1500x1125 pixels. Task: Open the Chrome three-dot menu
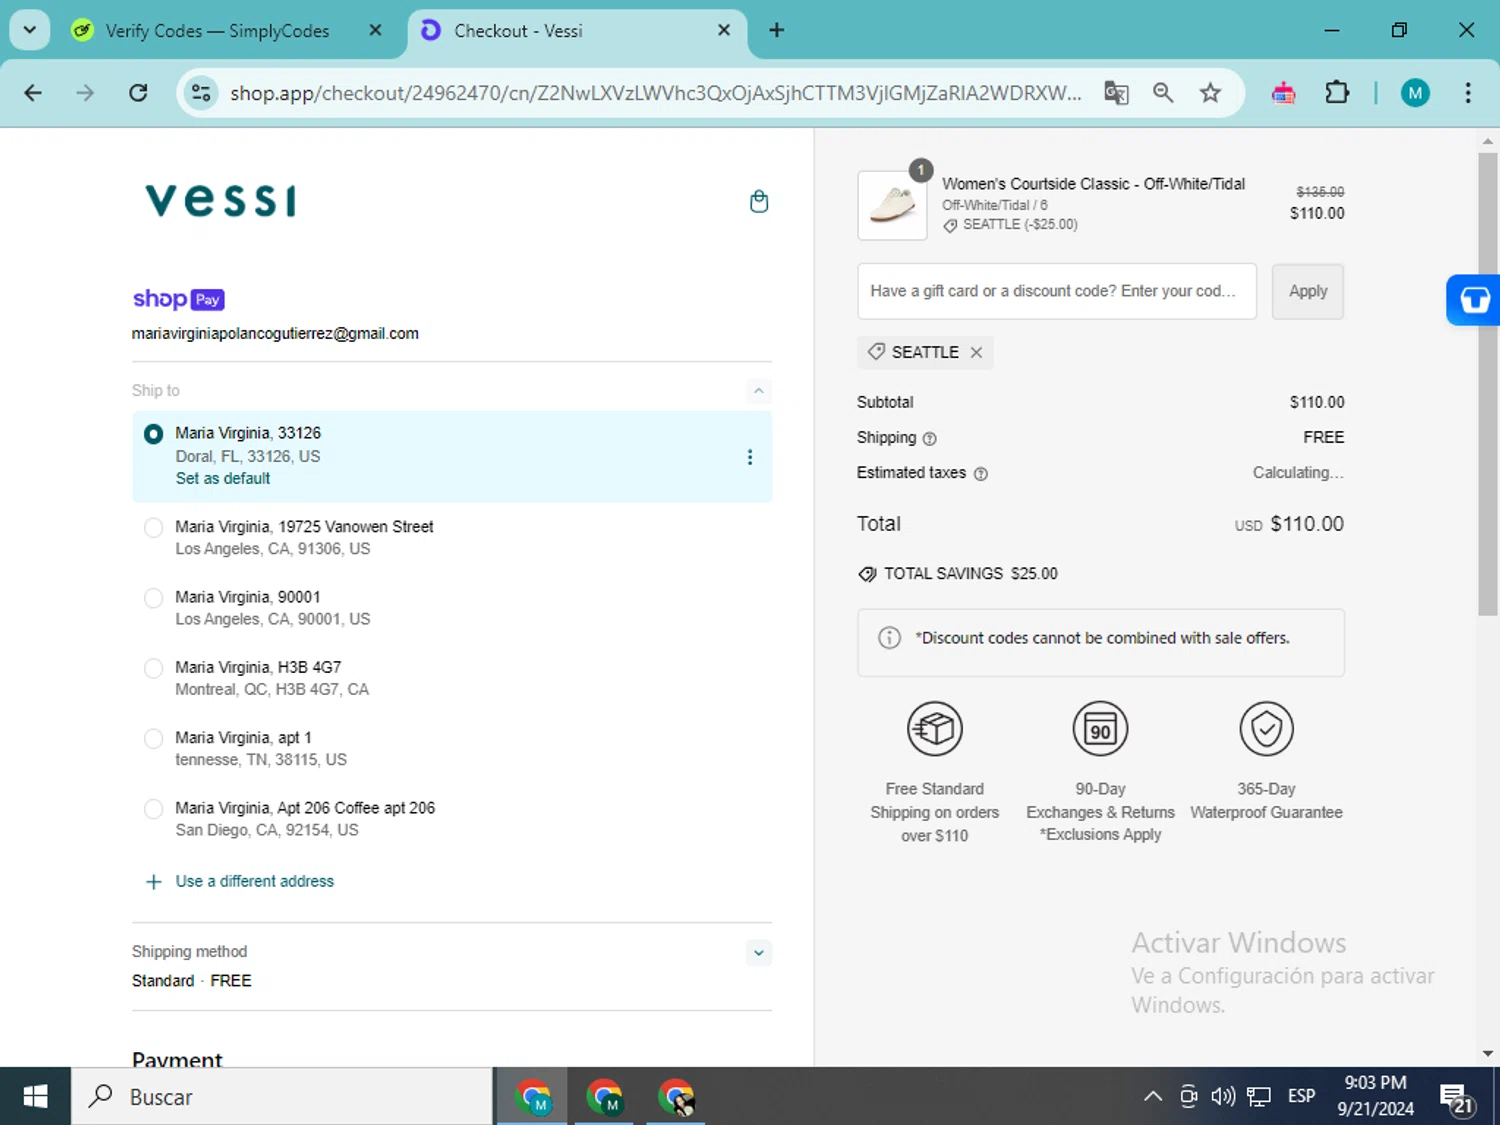(x=1467, y=93)
